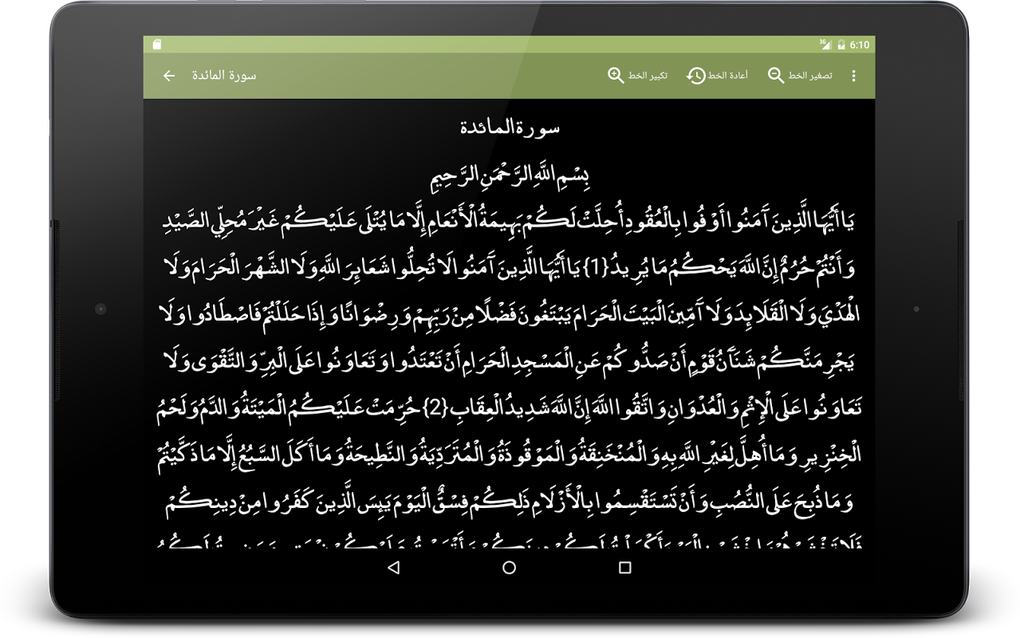Tap the Bismillah line بسم الله الرحمن الرحيم
Image resolution: width=1020 pixels, height=638 pixels.
tap(510, 176)
